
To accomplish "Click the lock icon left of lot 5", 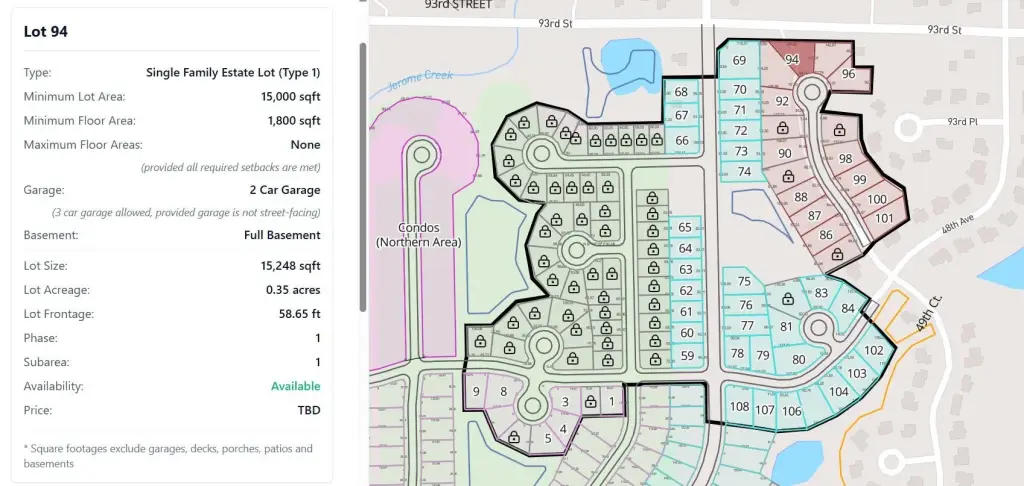I will [x=514, y=438].
